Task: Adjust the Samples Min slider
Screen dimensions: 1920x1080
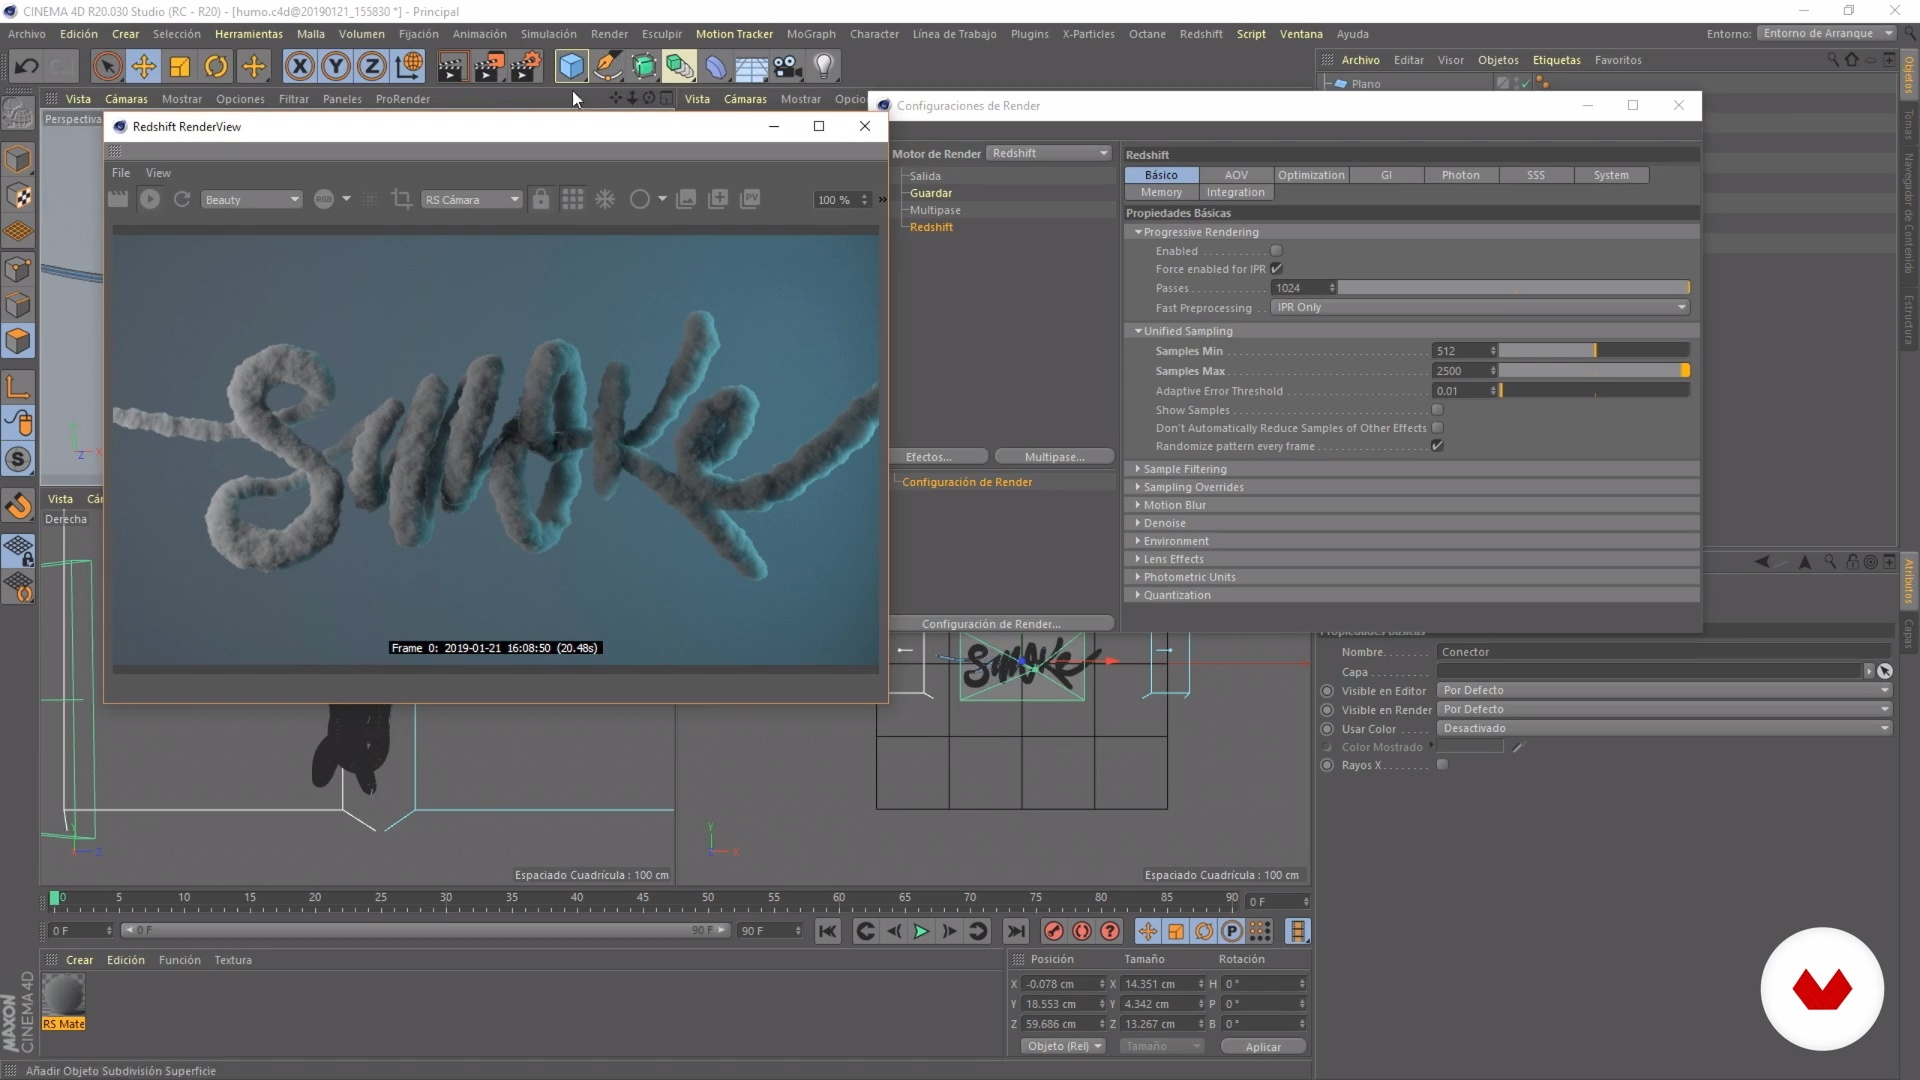Action: (x=1594, y=351)
